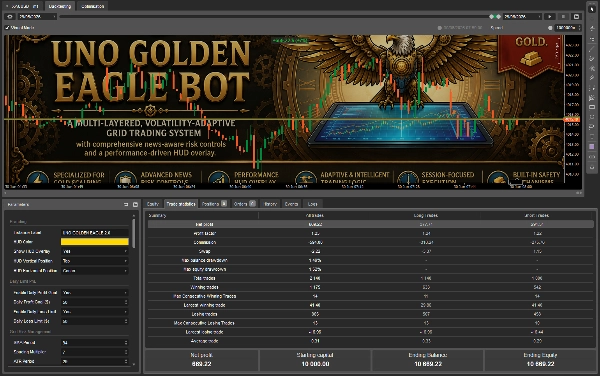Open the HUD Horizontal Position dropdown
Viewport: 600px width, 376px height.
(x=95, y=270)
